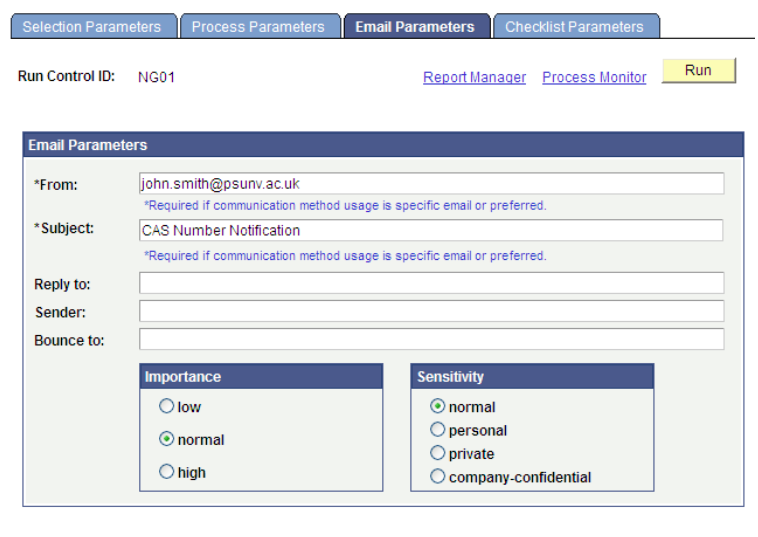Set Importance to high
The height and width of the screenshot is (537, 758).
(166, 471)
